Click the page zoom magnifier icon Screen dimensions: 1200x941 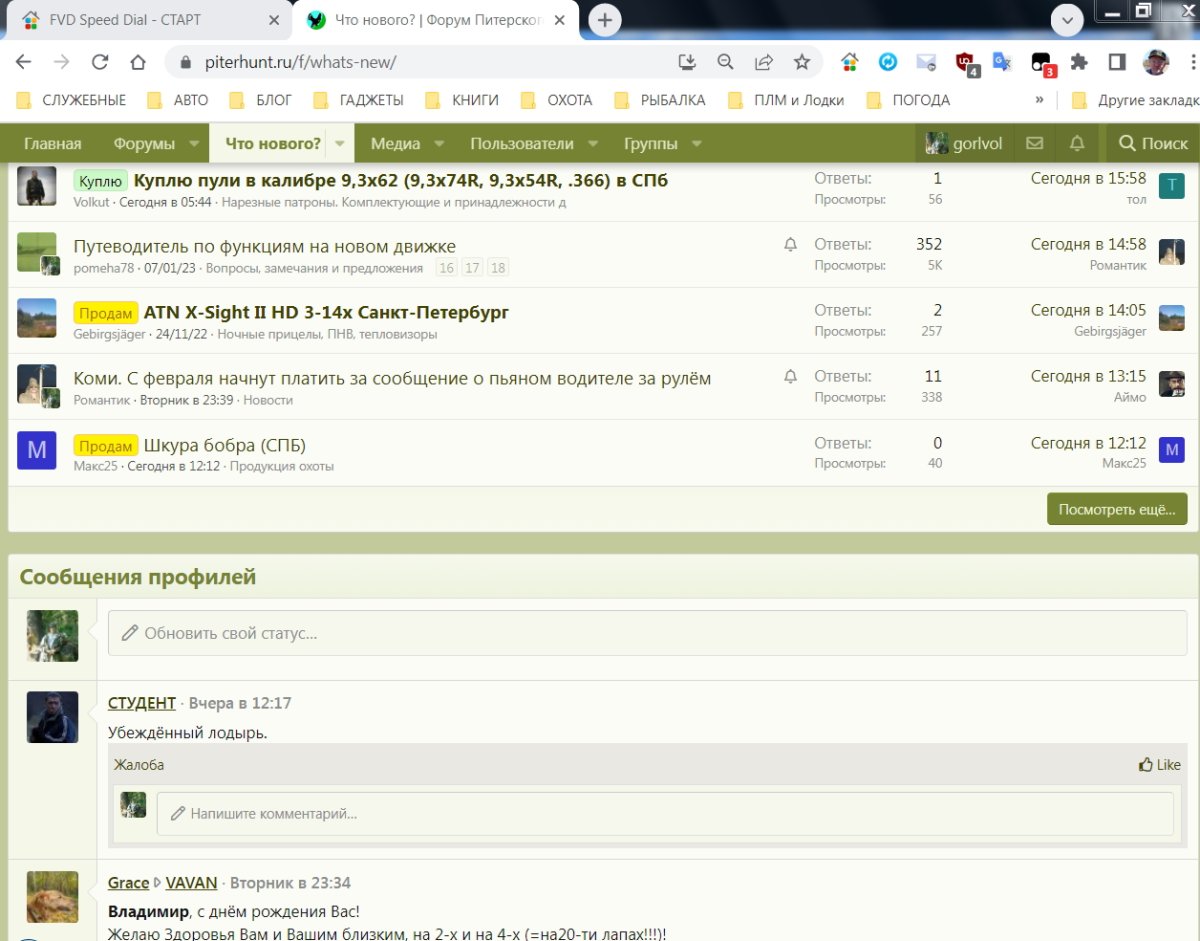(726, 62)
